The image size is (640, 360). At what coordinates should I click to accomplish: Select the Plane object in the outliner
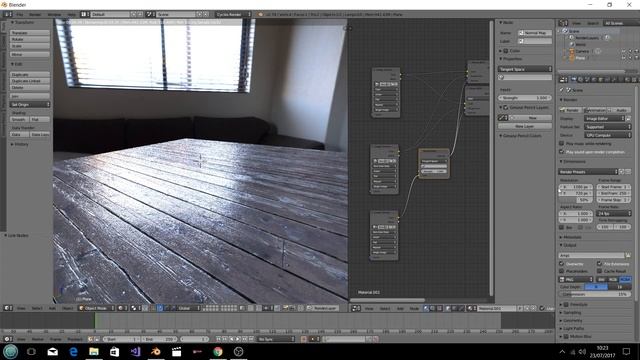point(580,58)
